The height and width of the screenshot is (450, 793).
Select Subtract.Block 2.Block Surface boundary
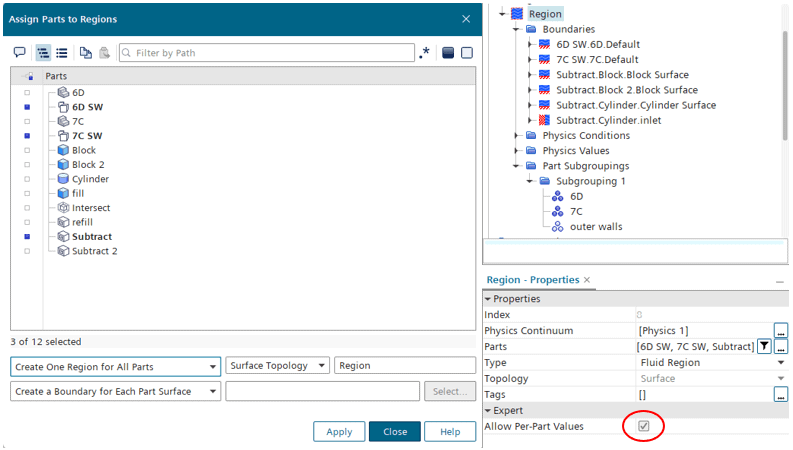pyautogui.click(x=627, y=90)
